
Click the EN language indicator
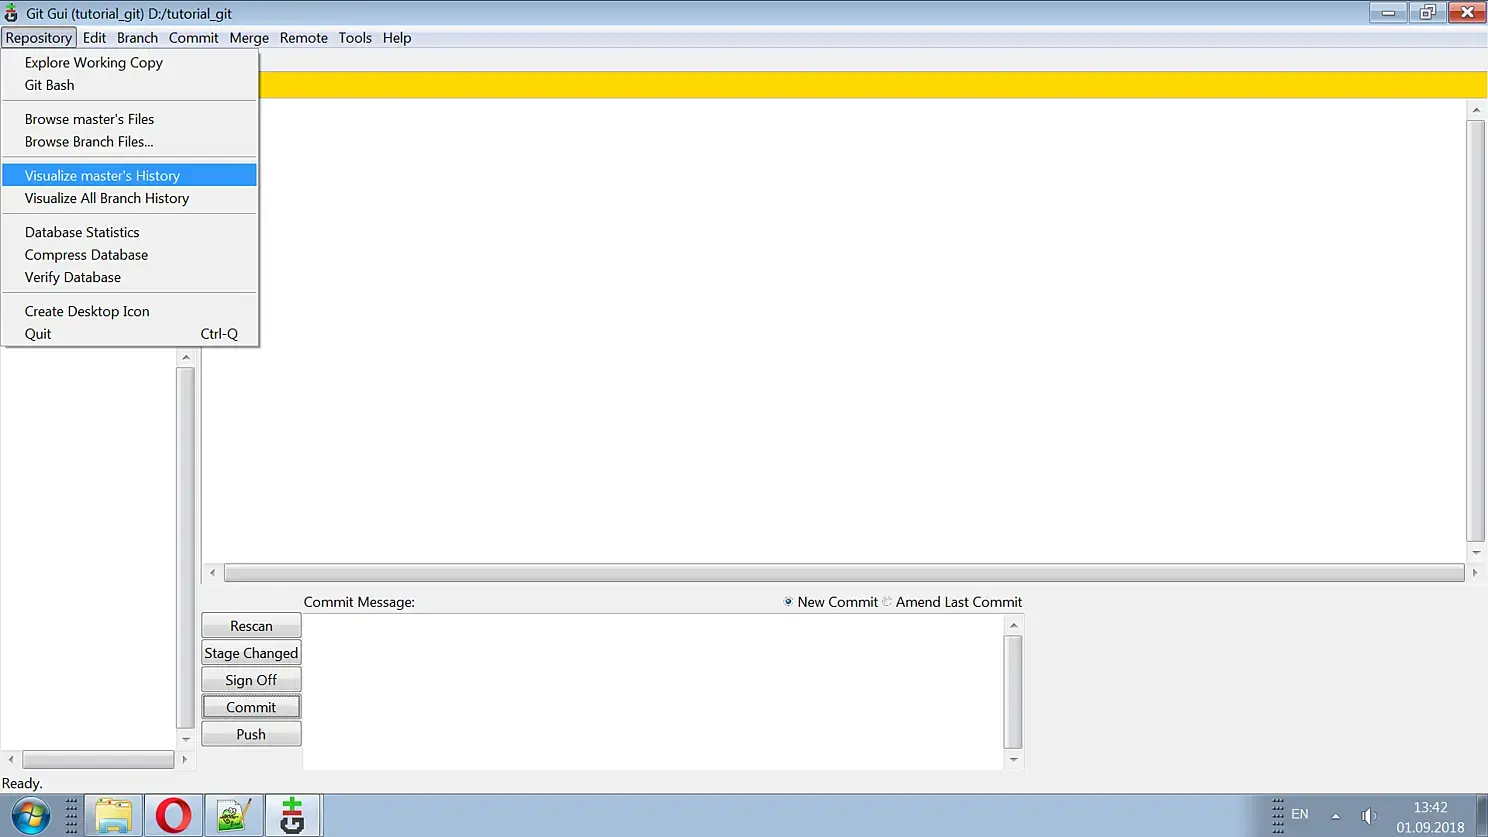(x=1300, y=814)
